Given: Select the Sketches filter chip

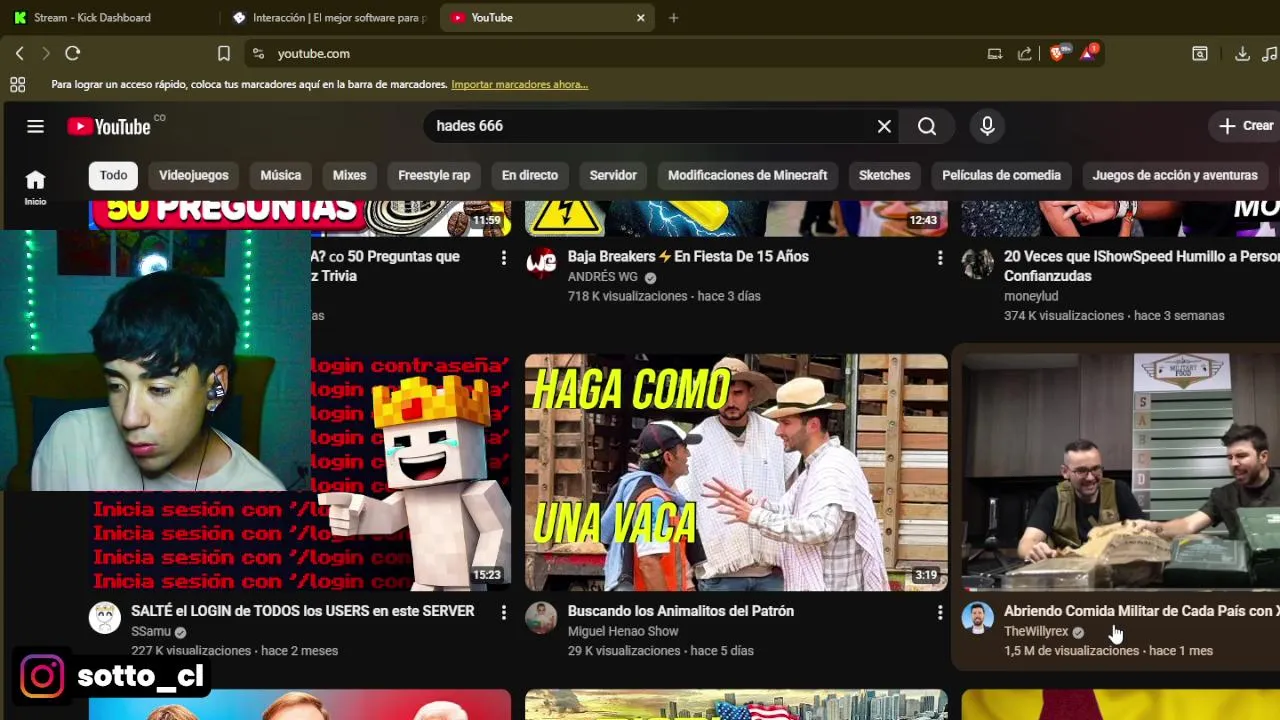Looking at the screenshot, I should (x=885, y=175).
